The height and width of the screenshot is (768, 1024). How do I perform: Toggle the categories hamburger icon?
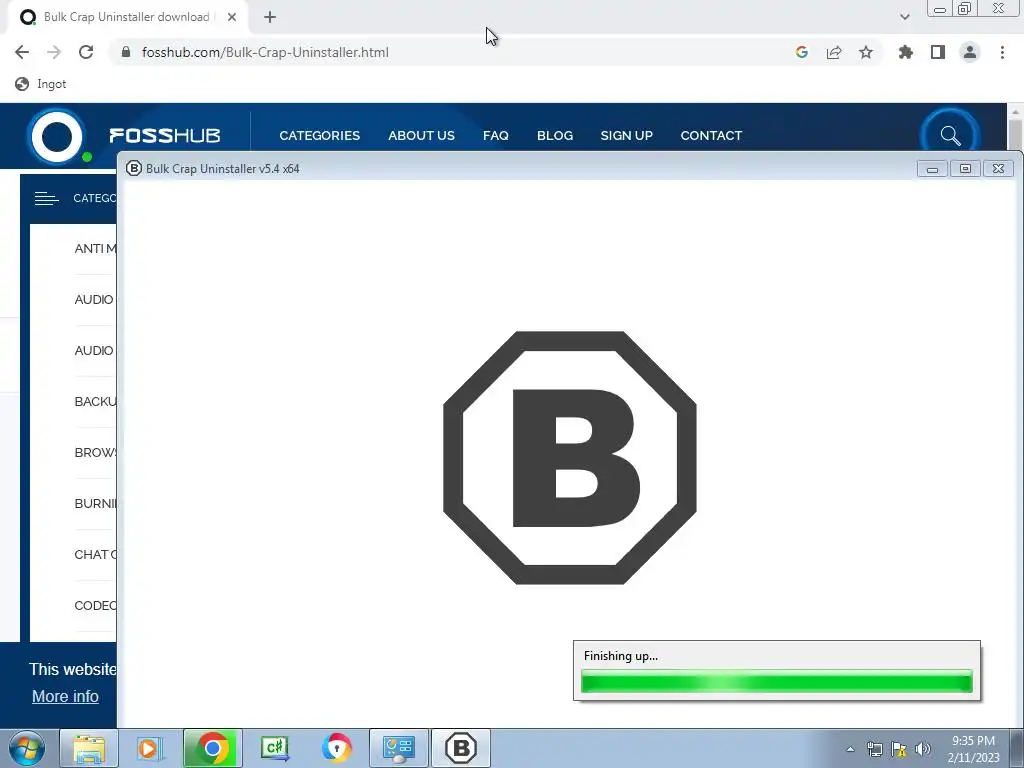pyautogui.click(x=46, y=198)
